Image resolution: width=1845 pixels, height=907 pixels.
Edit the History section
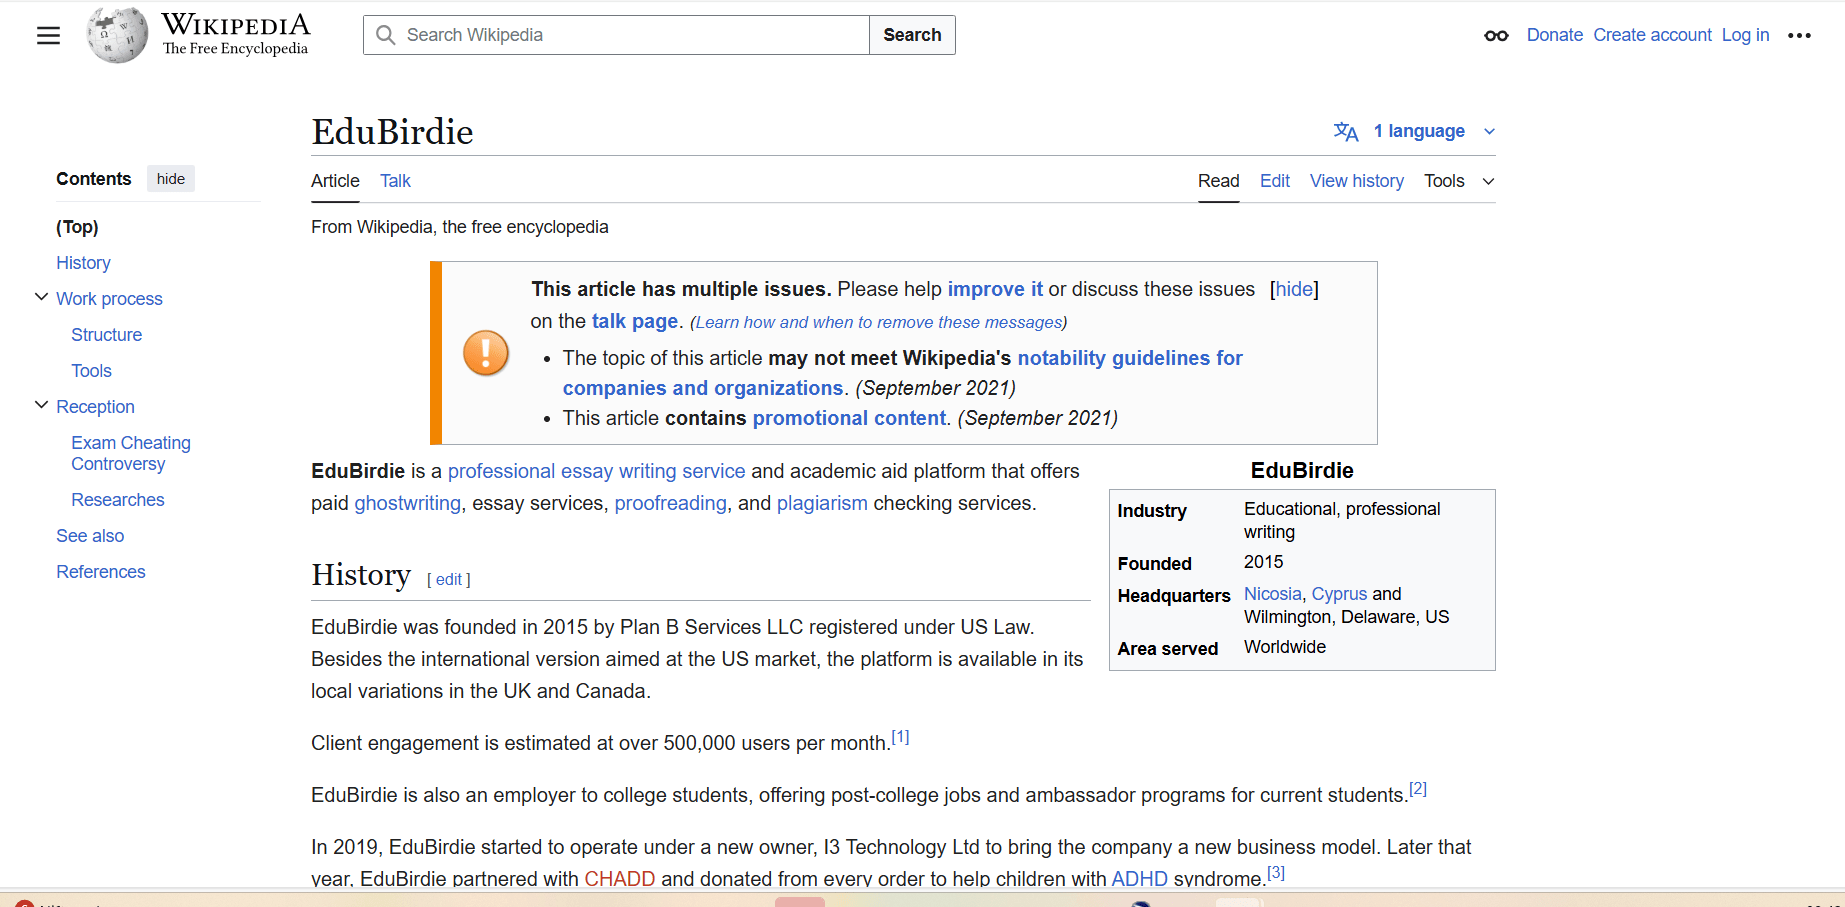pyautogui.click(x=449, y=580)
